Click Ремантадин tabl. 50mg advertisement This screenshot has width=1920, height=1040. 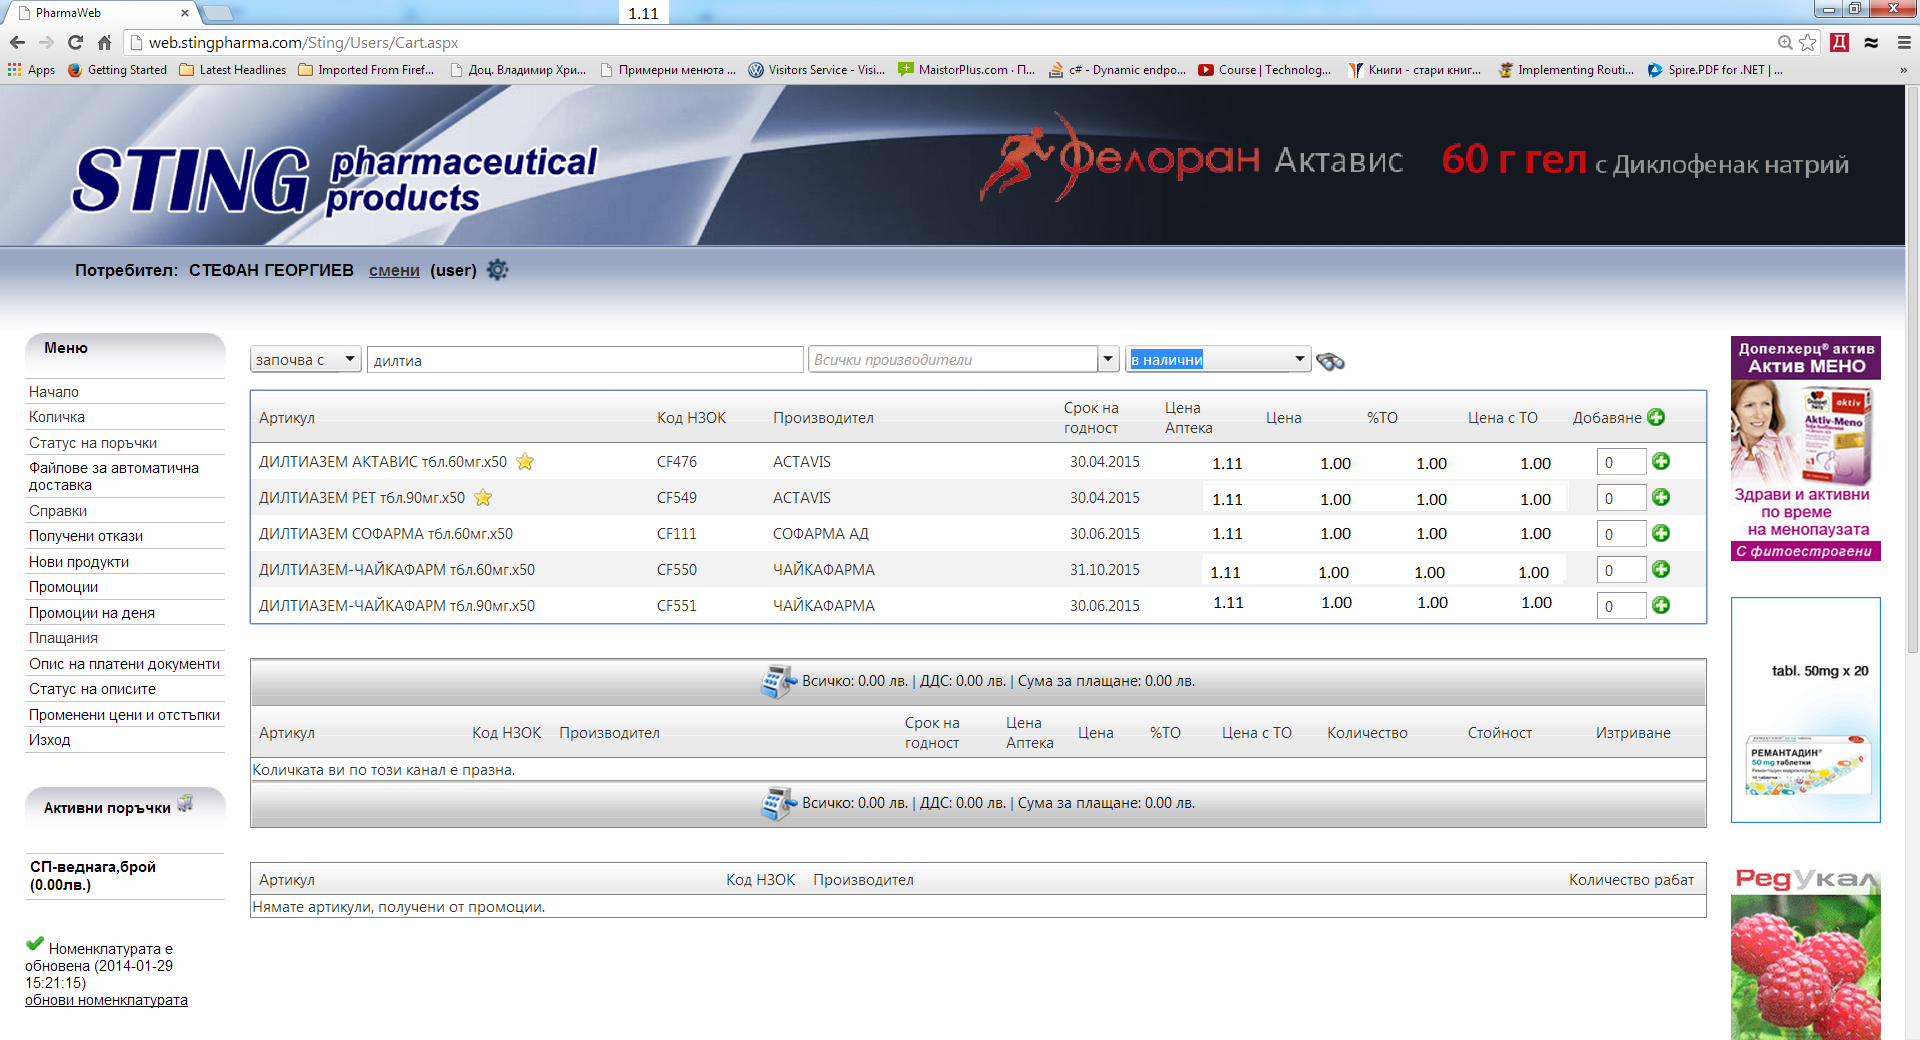1806,710
